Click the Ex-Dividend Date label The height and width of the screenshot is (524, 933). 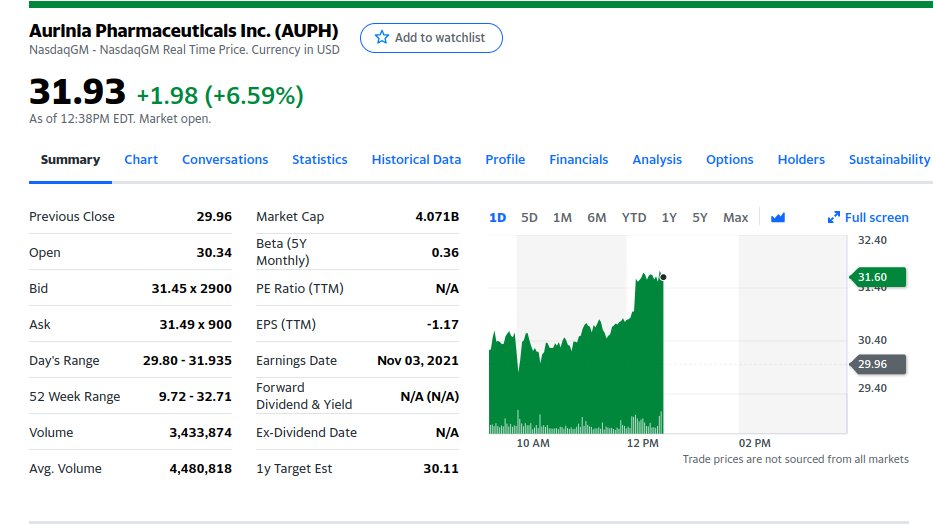click(x=306, y=432)
